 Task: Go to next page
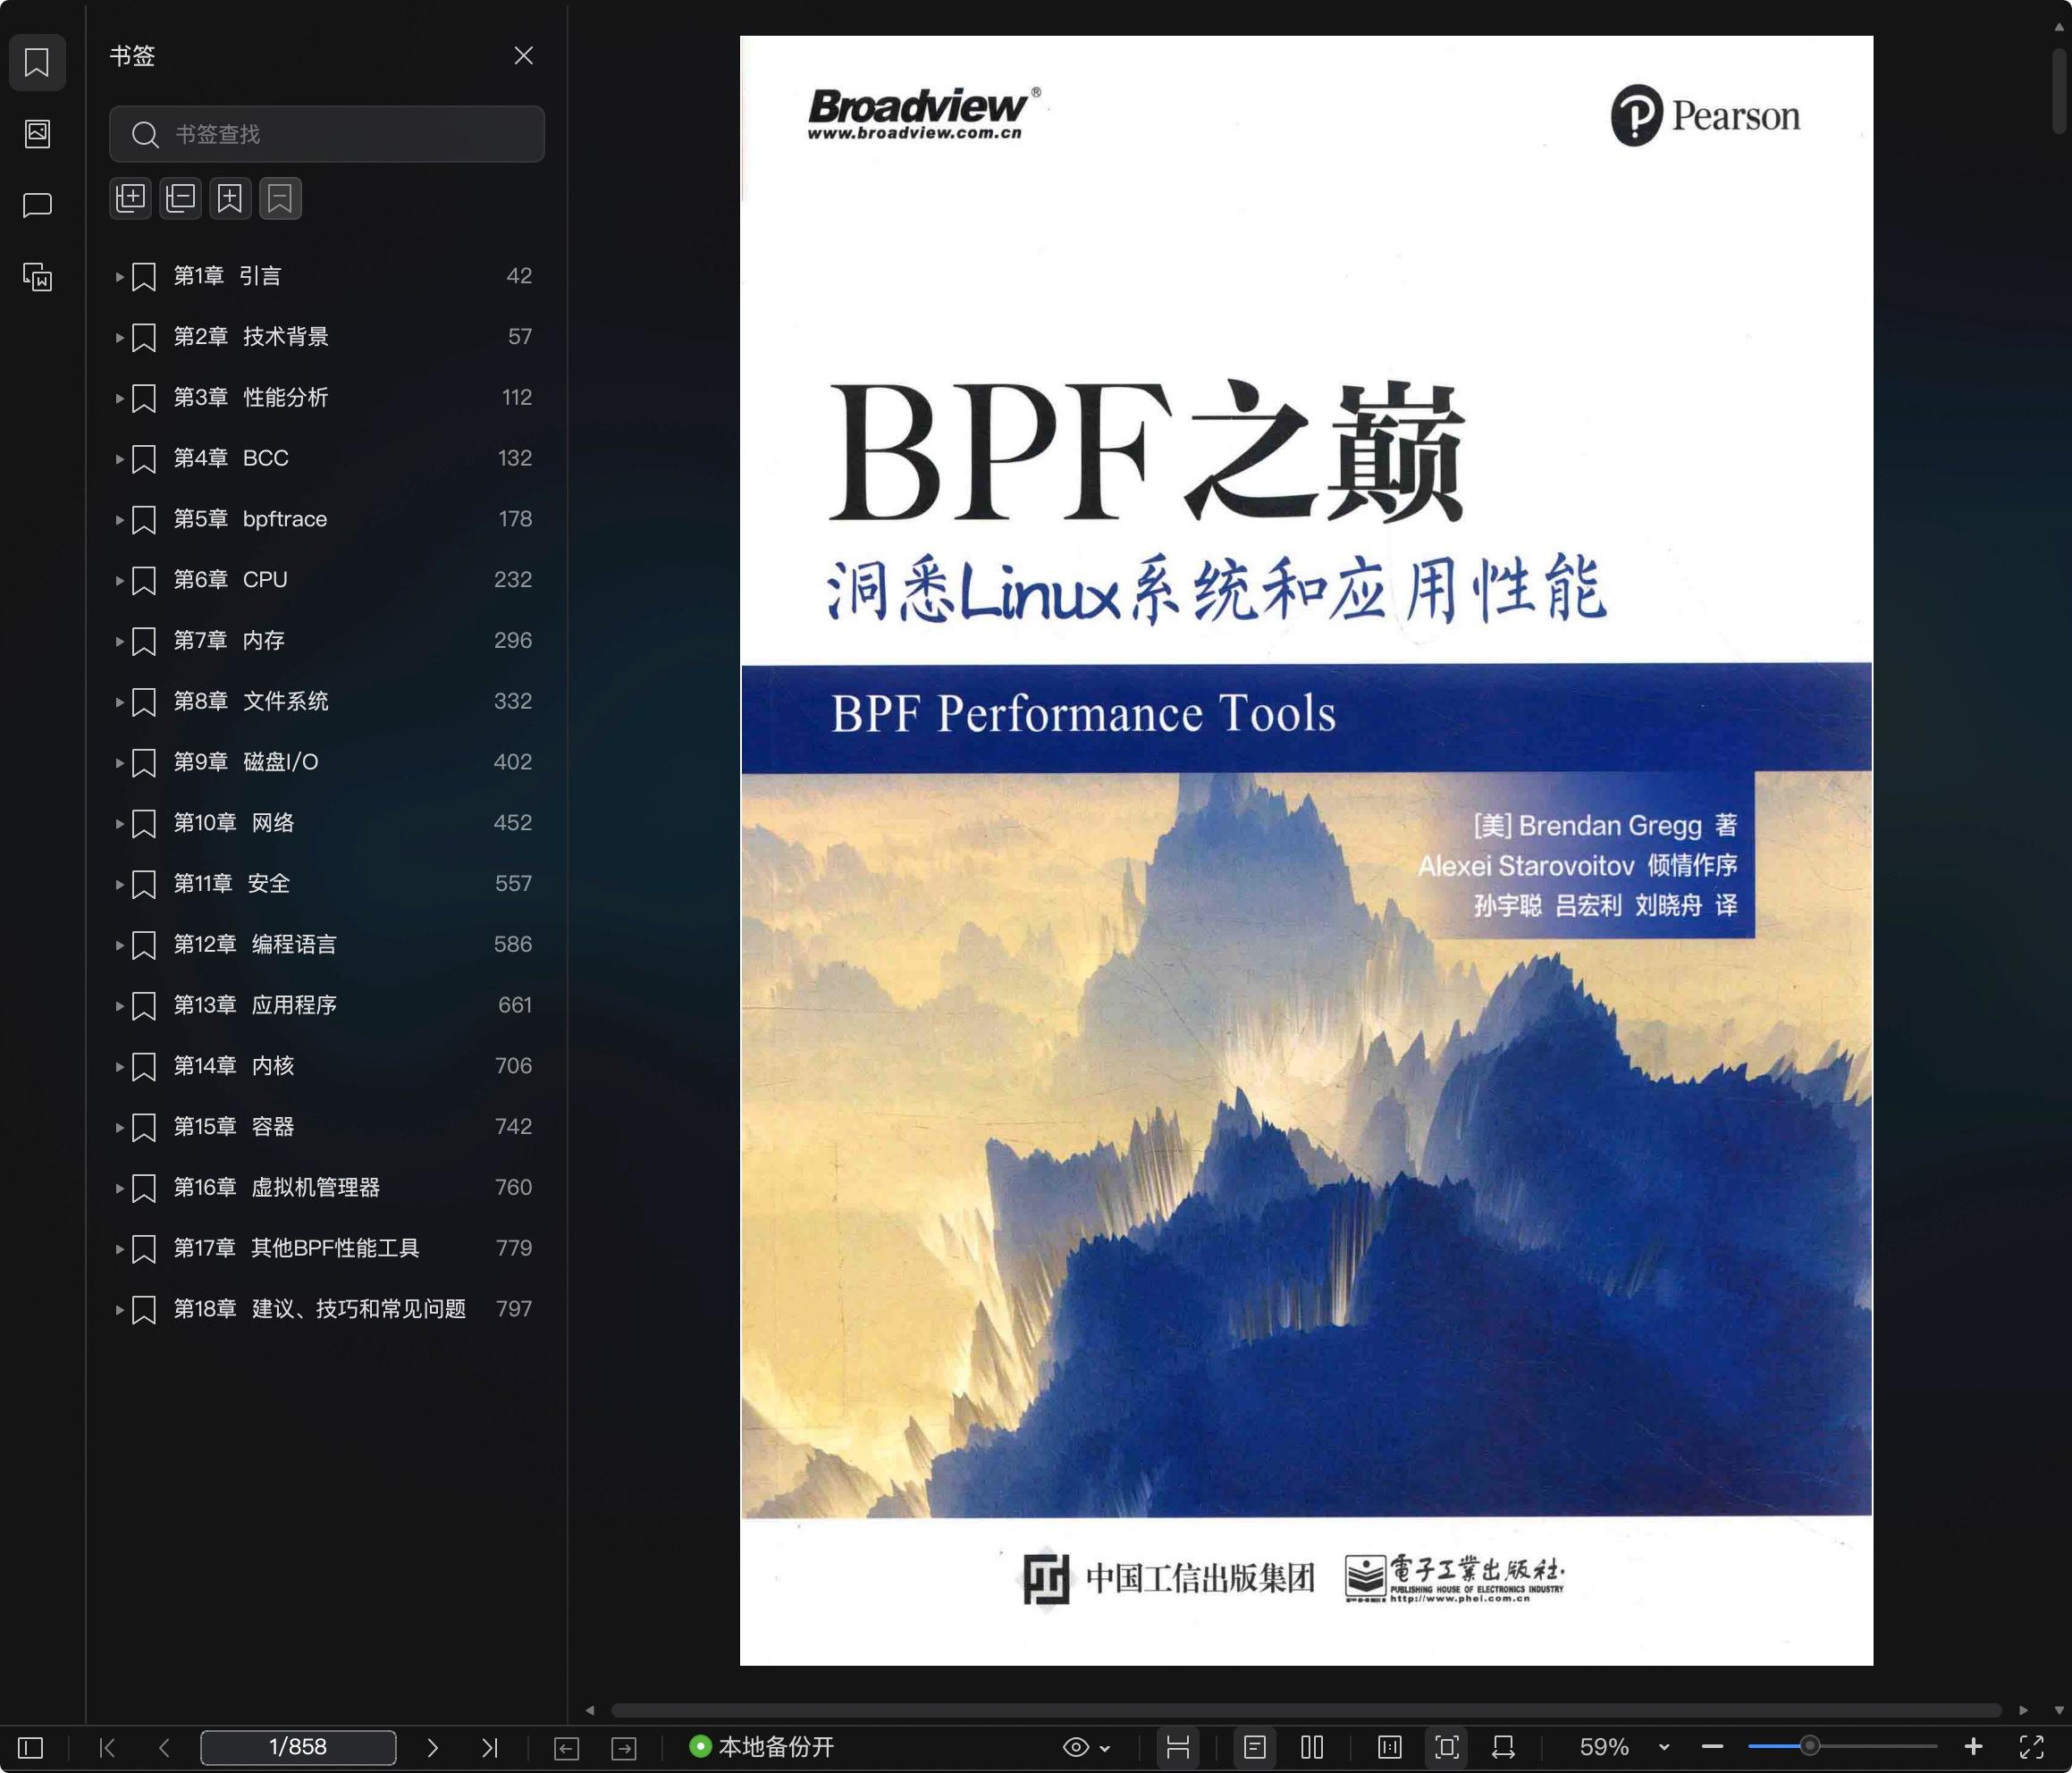coord(432,1748)
